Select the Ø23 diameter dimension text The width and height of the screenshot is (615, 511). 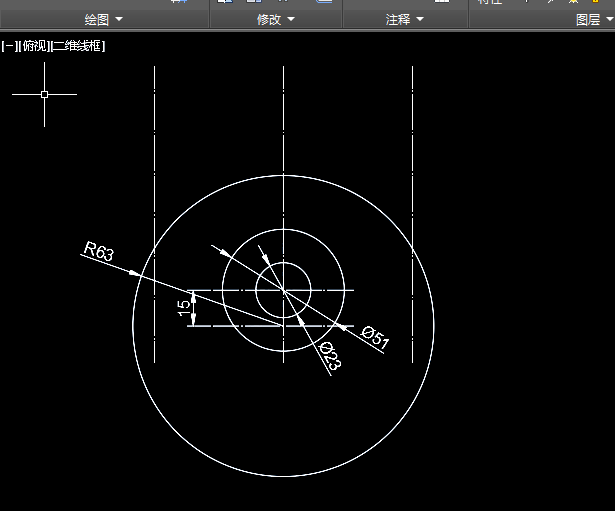[x=330, y=356]
